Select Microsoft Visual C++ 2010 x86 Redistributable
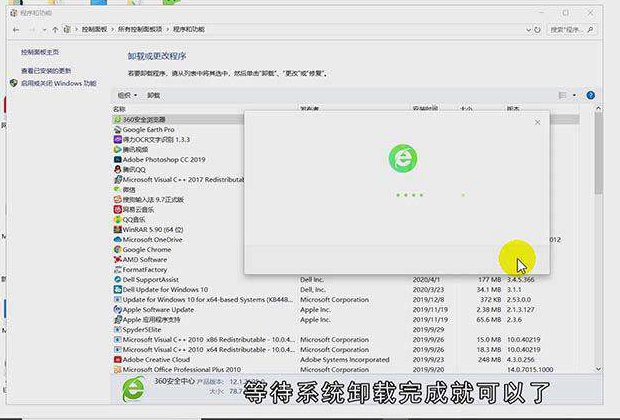This screenshot has height=420, width=620. point(346,340)
